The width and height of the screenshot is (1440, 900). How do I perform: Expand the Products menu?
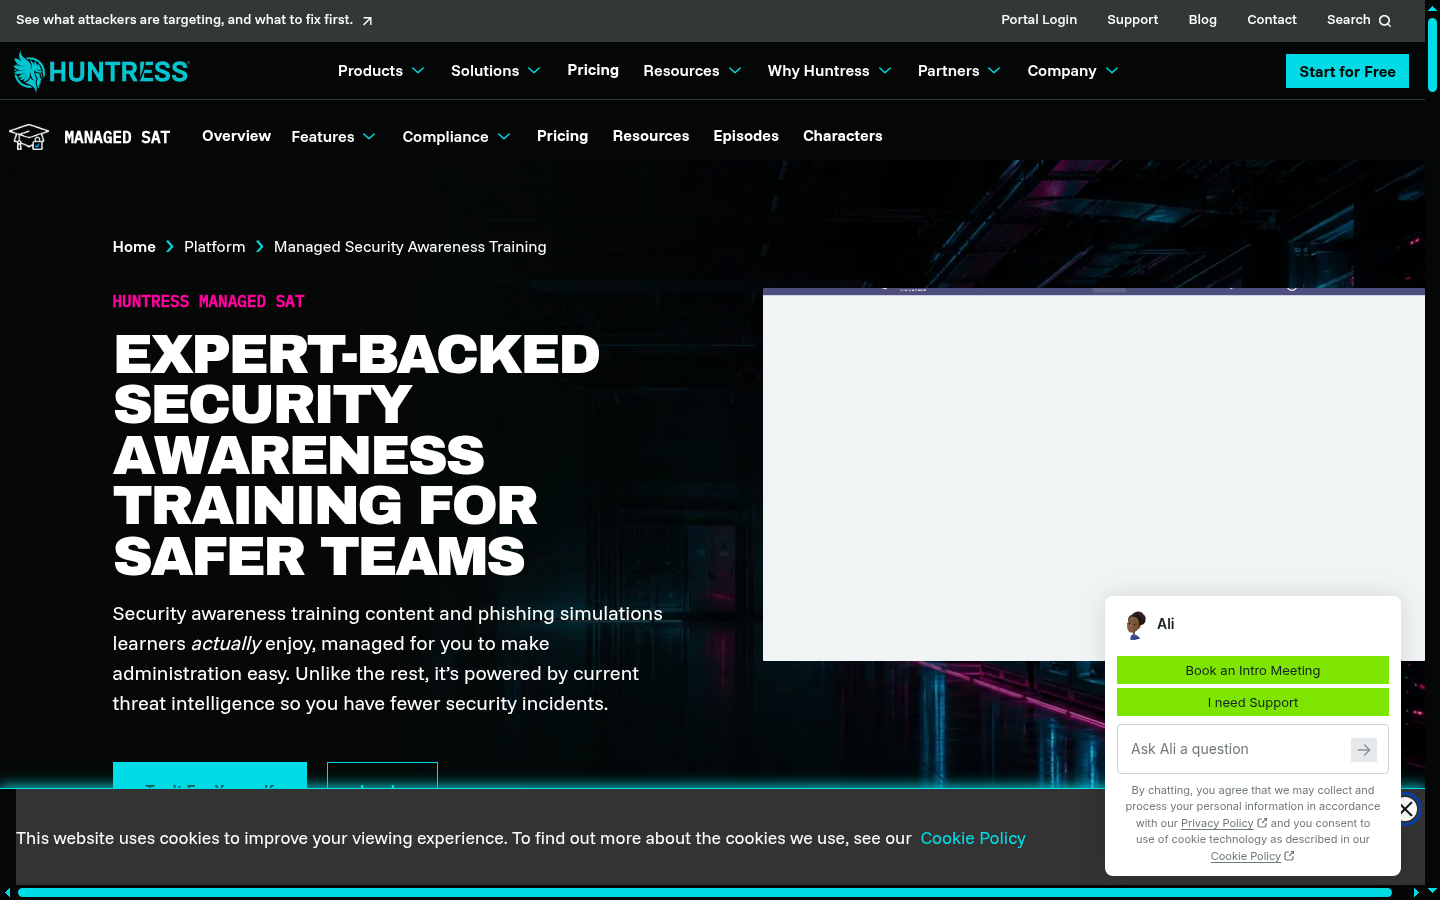click(x=381, y=71)
